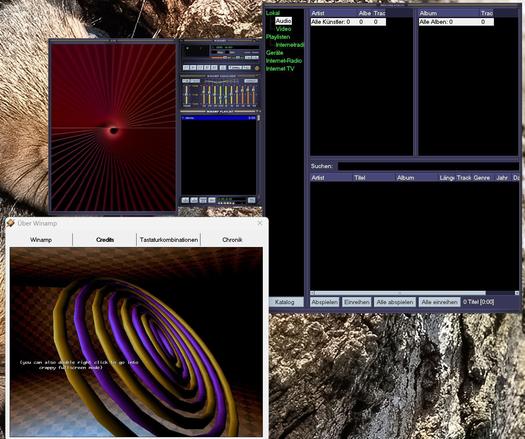Click the Previous track button in Winamp

186,68
